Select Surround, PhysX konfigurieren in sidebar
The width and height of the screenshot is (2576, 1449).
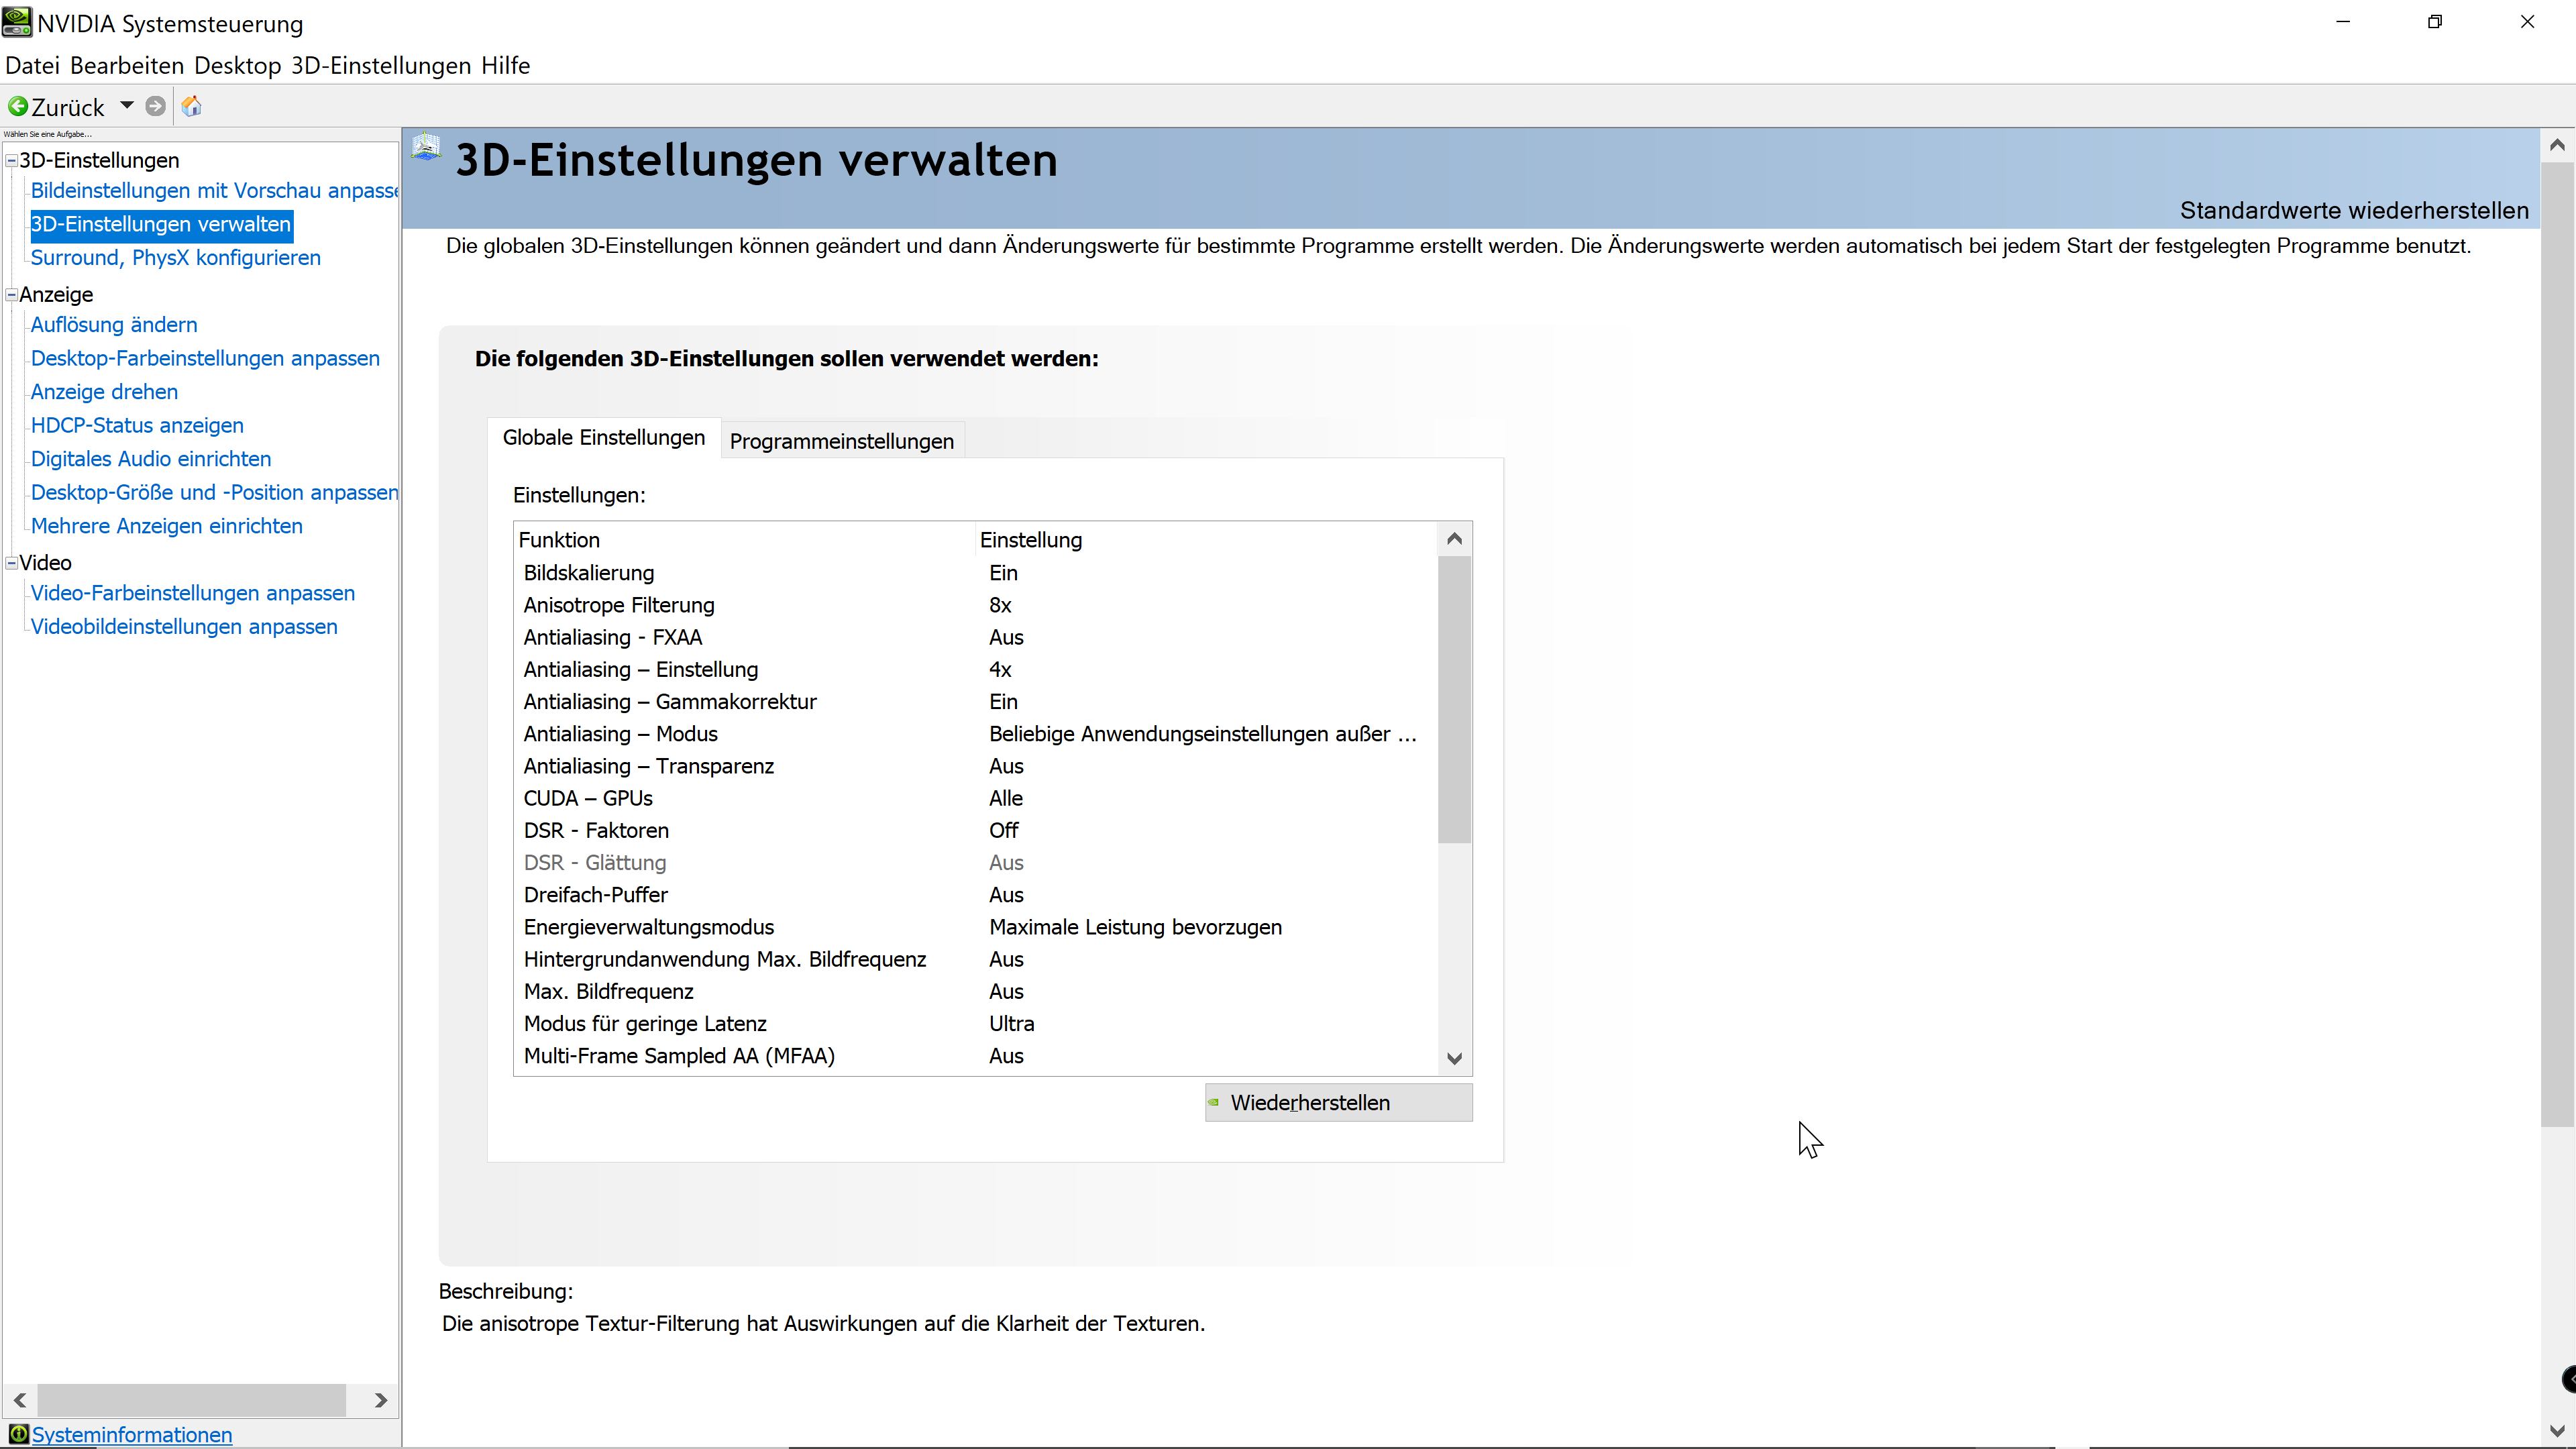point(175,258)
